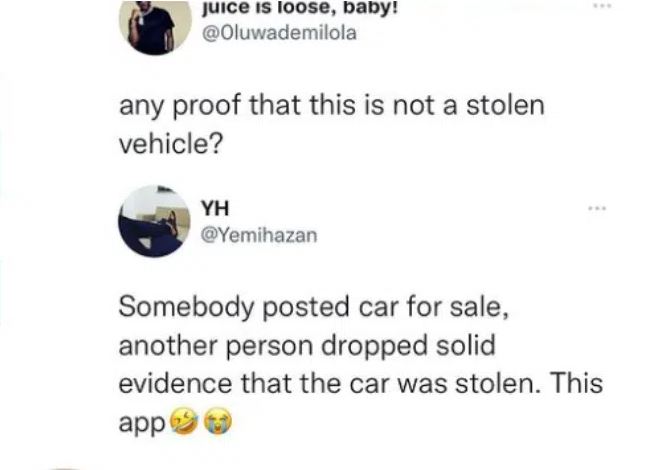Click the word 'app' before the emojis
The width and height of the screenshot is (660, 470).
tap(142, 423)
